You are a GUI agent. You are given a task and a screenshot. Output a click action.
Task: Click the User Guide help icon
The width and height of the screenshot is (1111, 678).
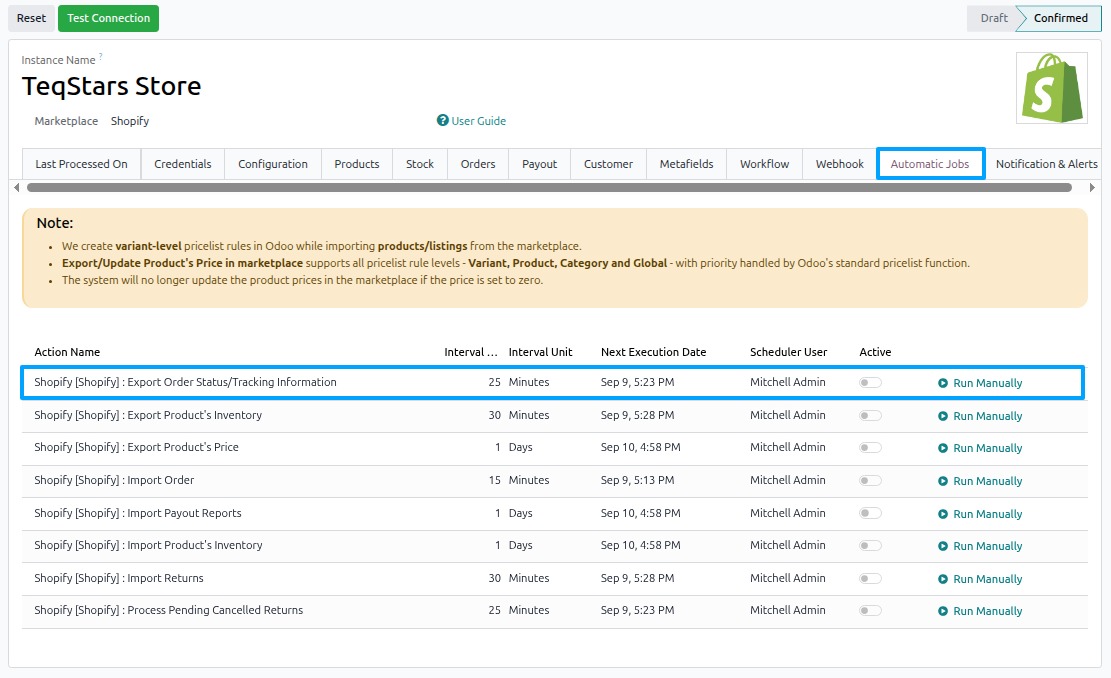[x=443, y=120]
